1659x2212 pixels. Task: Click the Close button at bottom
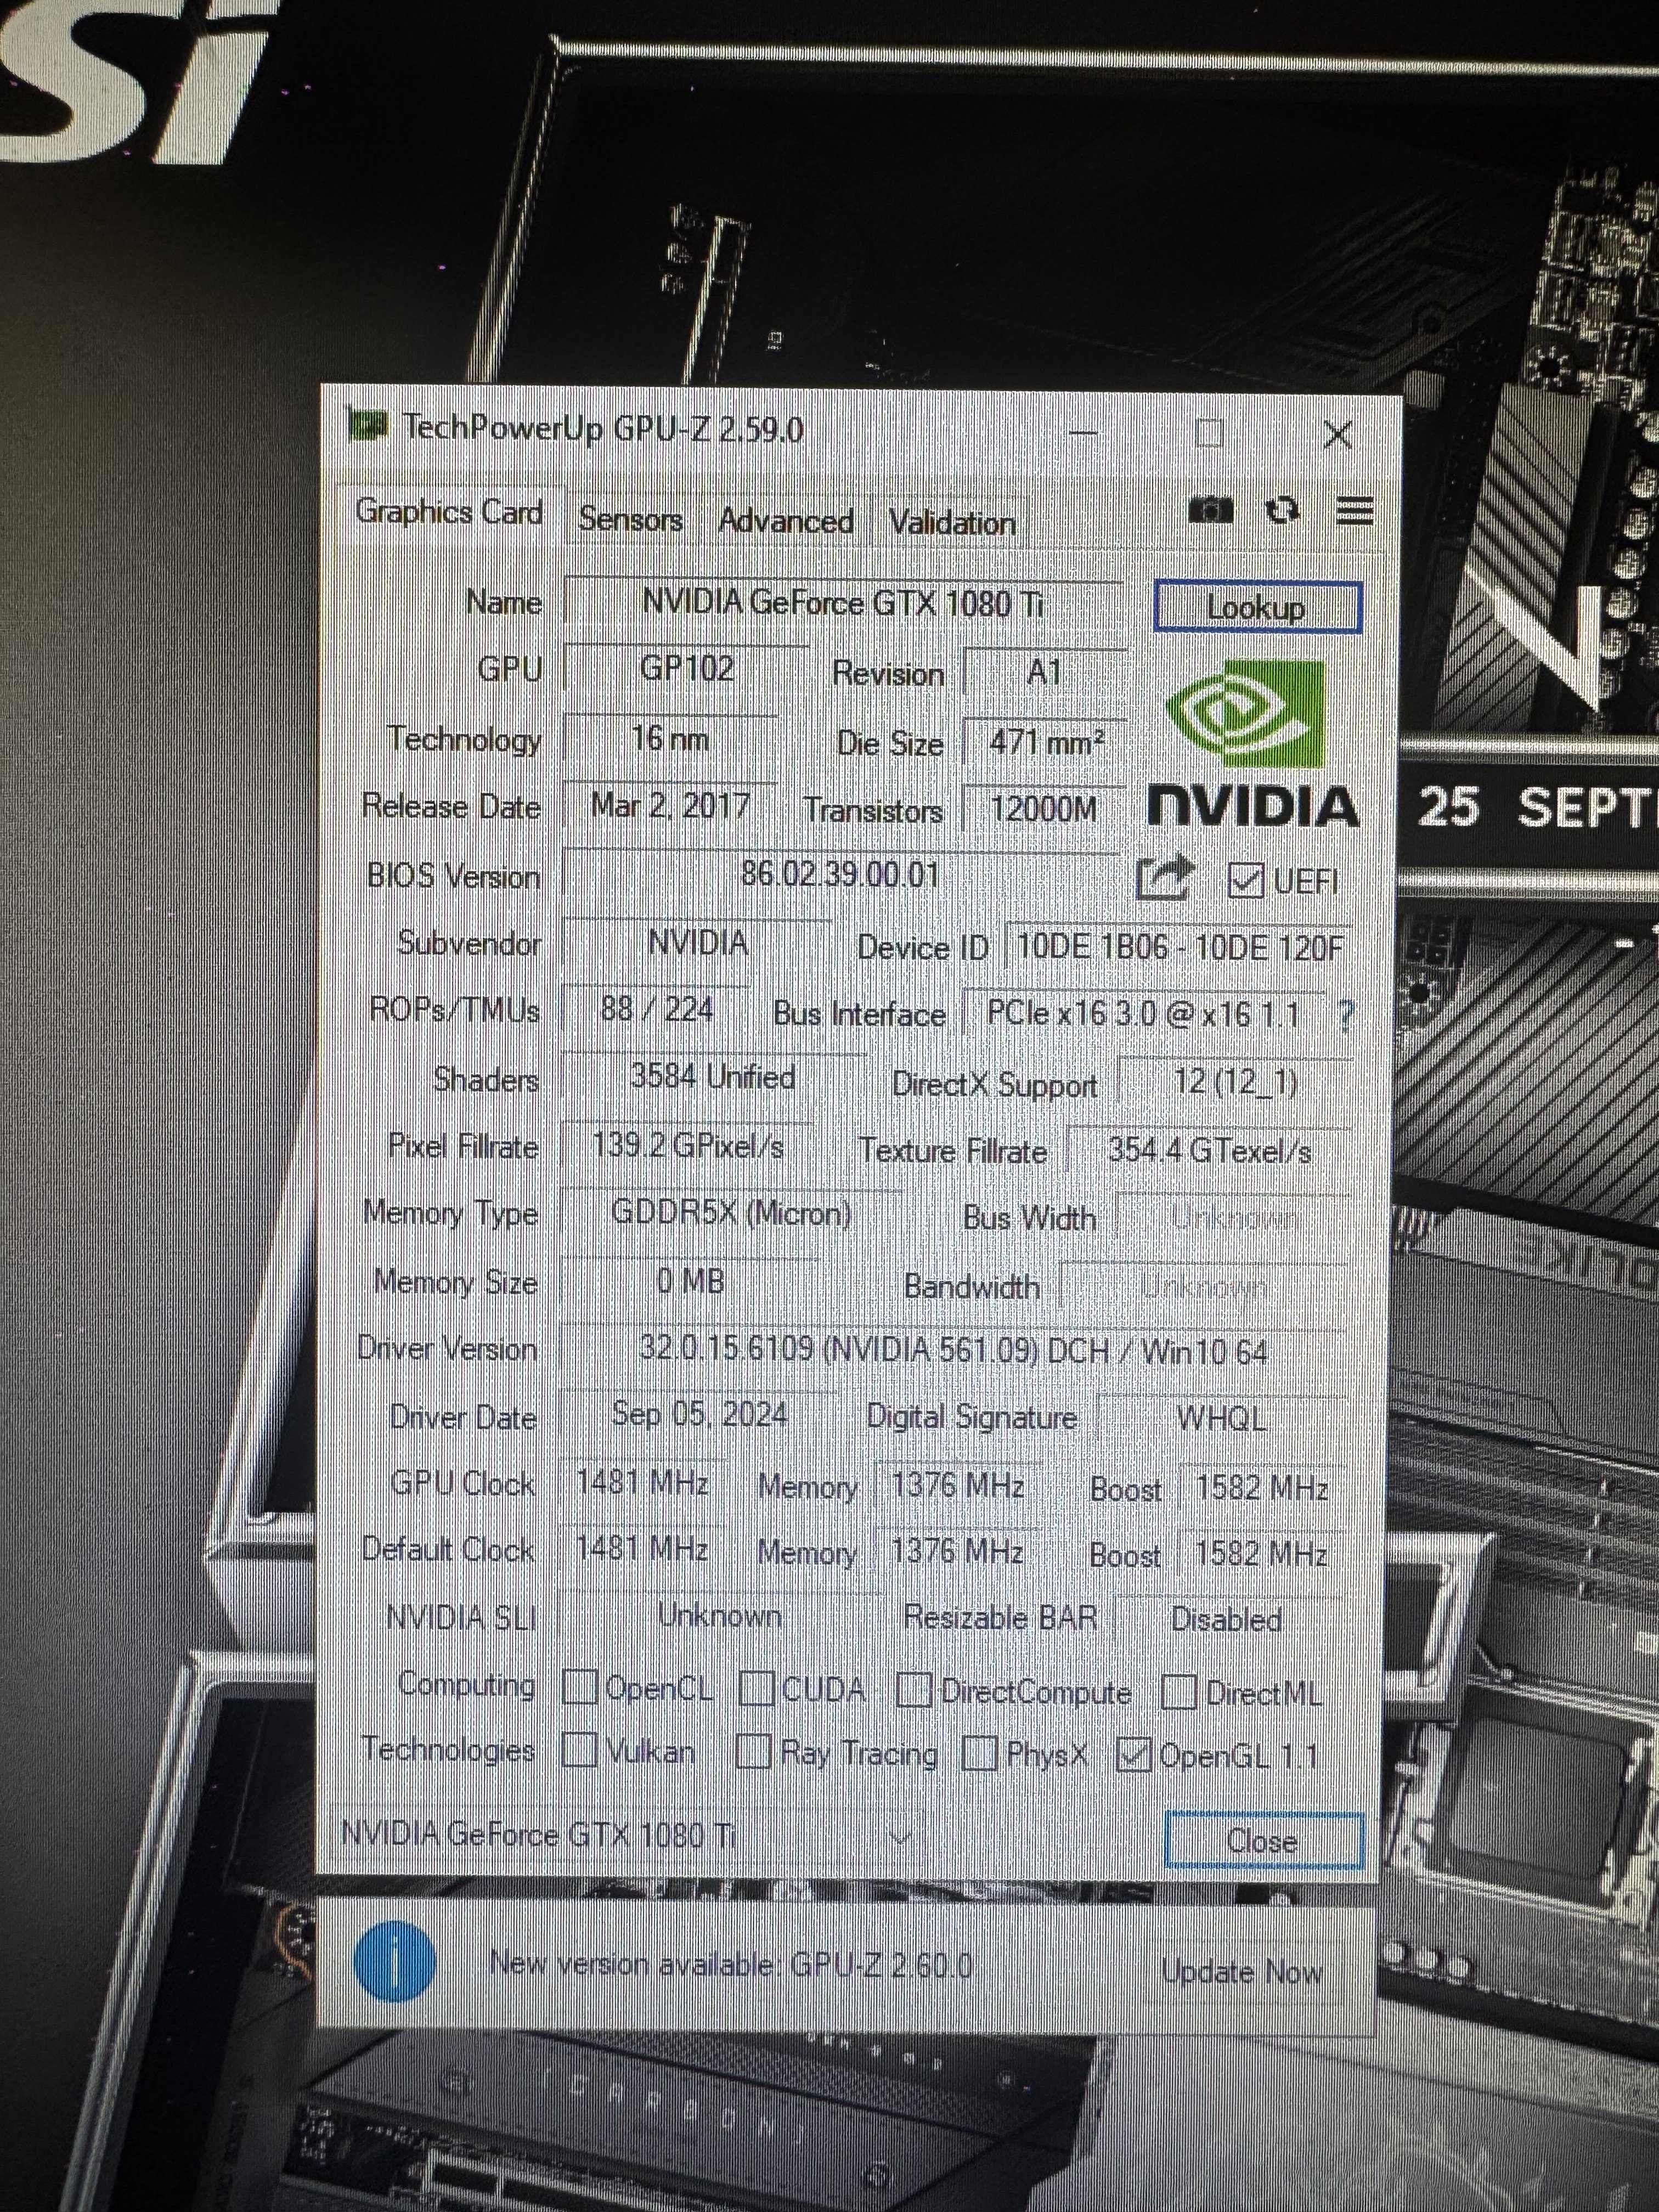click(x=1262, y=1840)
